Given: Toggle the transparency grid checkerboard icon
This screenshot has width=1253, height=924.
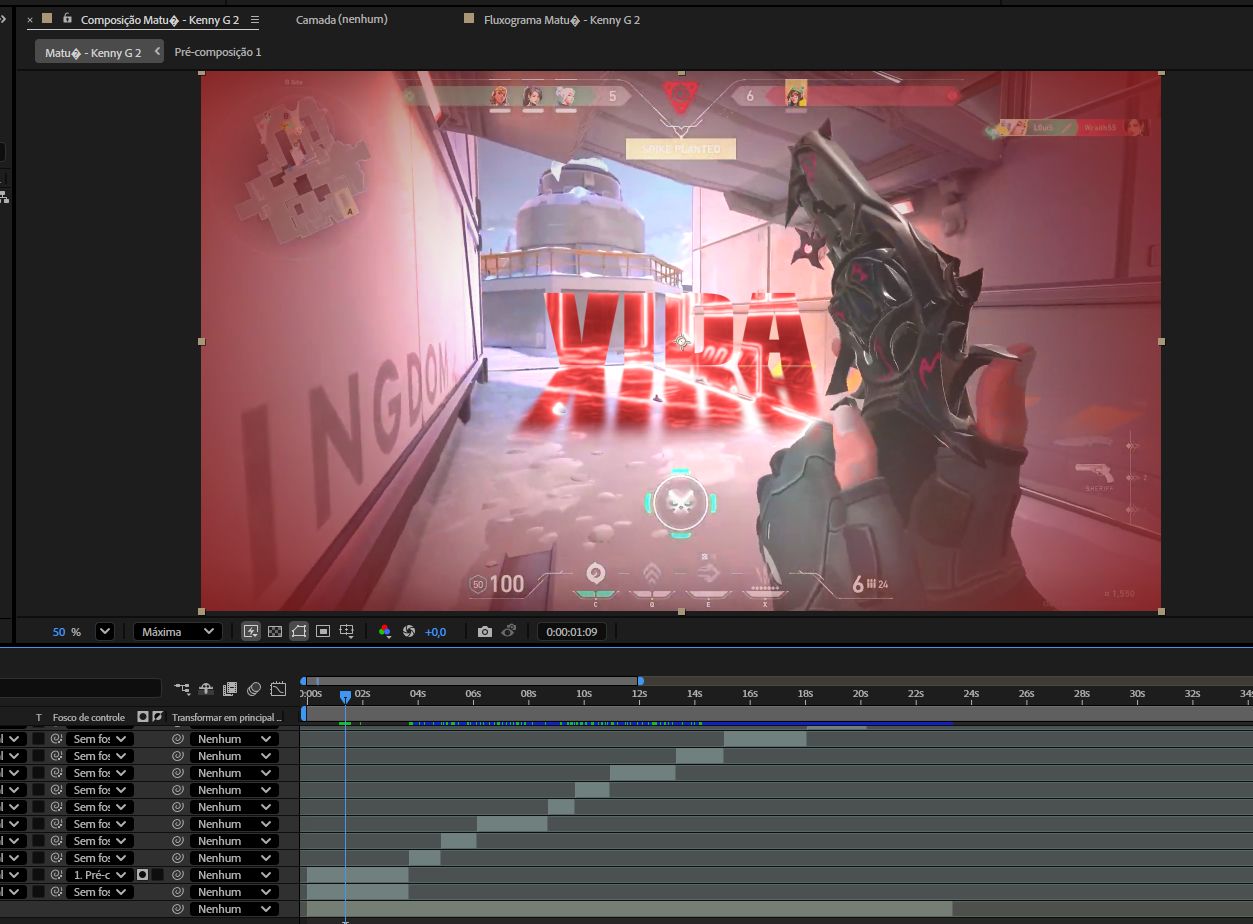Looking at the screenshot, I should tap(275, 631).
